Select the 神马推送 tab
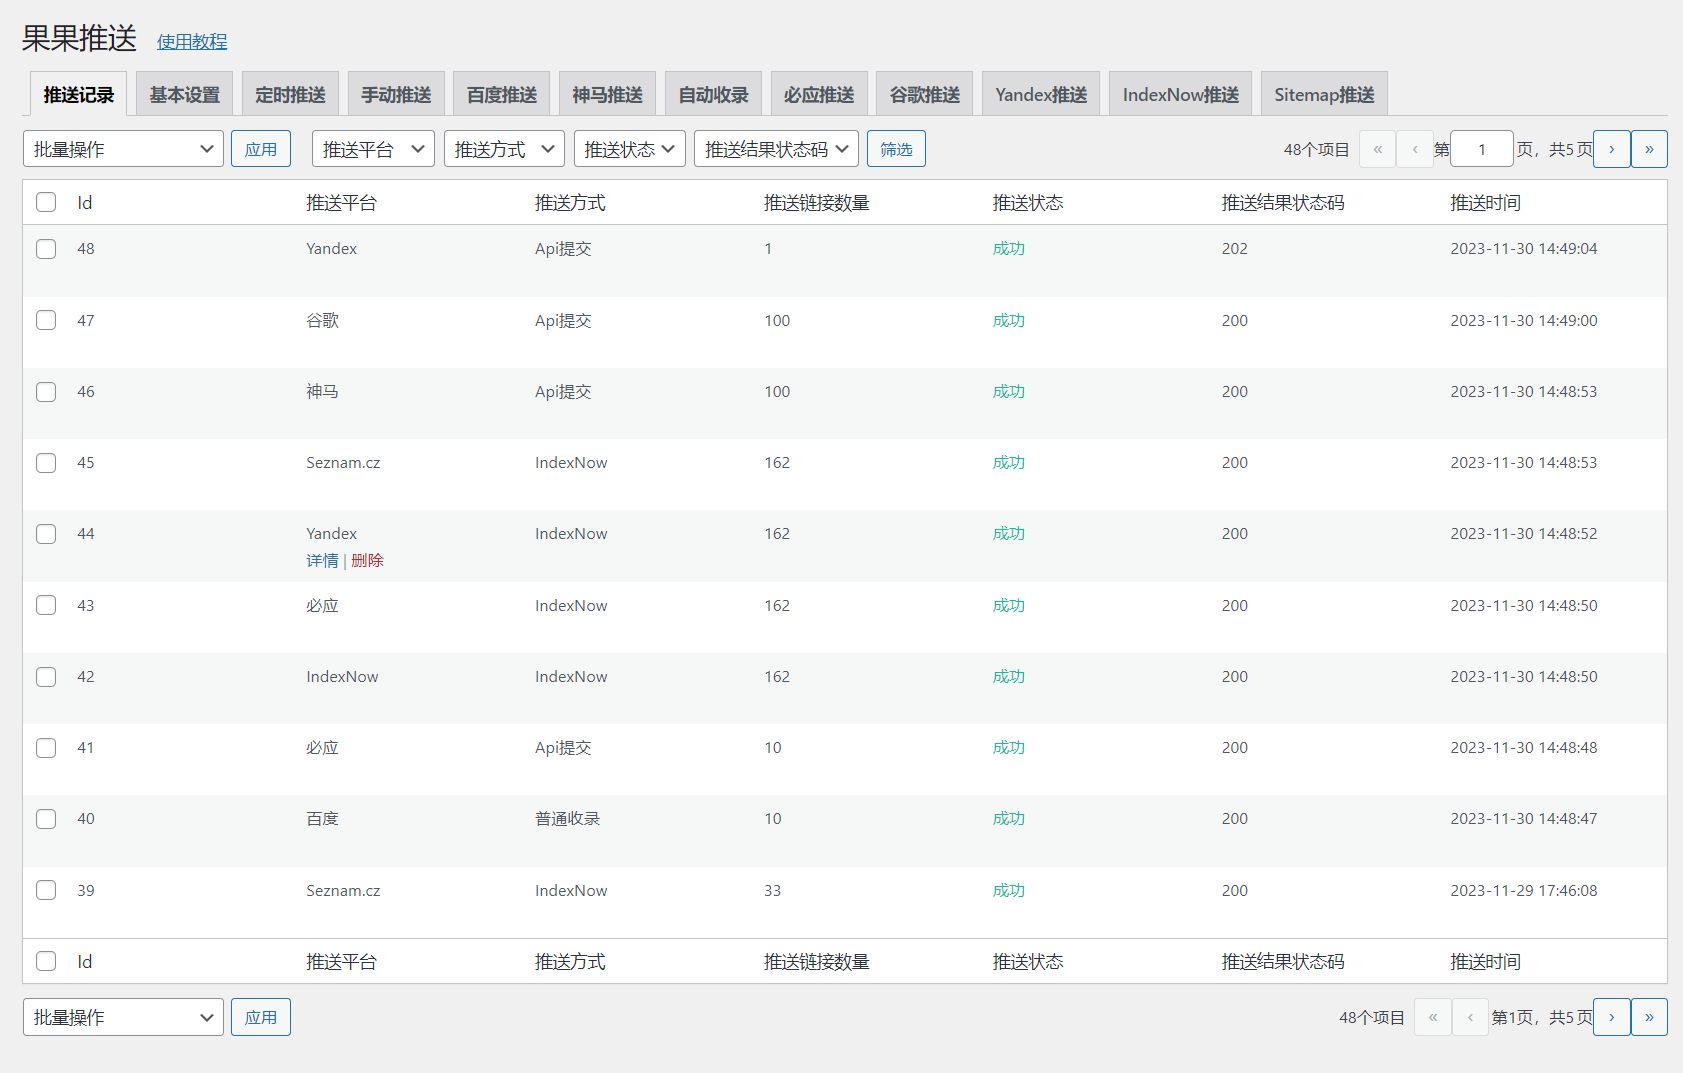The width and height of the screenshot is (1683, 1073). [x=607, y=94]
